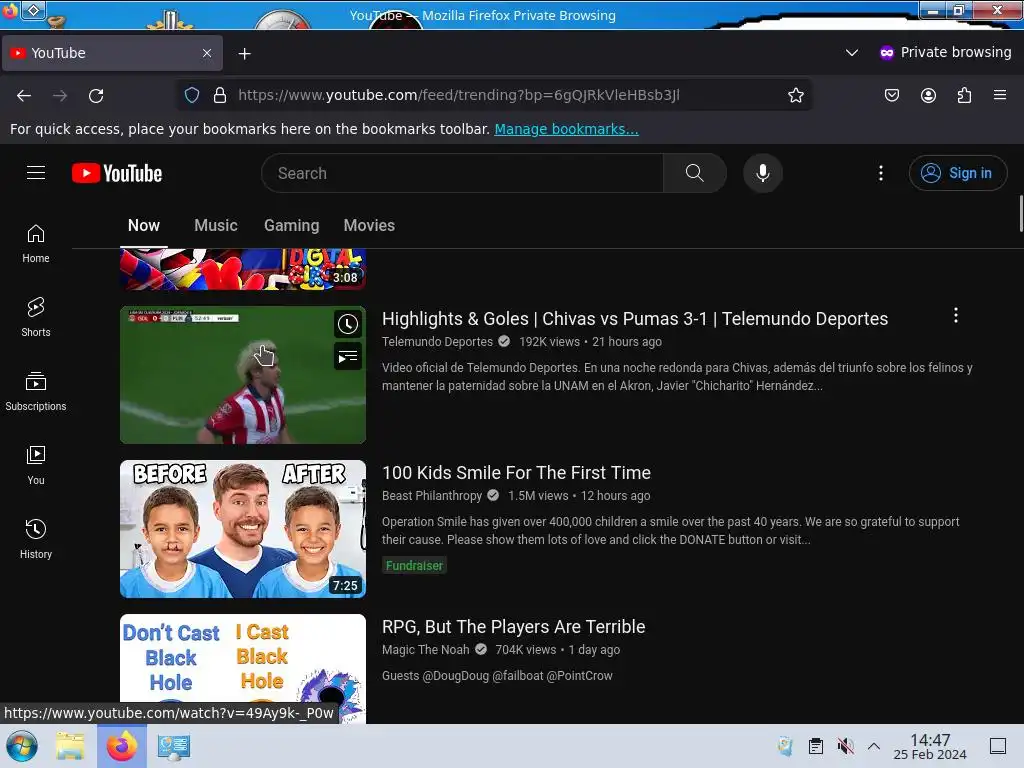
Task: Expand list all tabs dropdown arrow
Action: click(x=852, y=52)
